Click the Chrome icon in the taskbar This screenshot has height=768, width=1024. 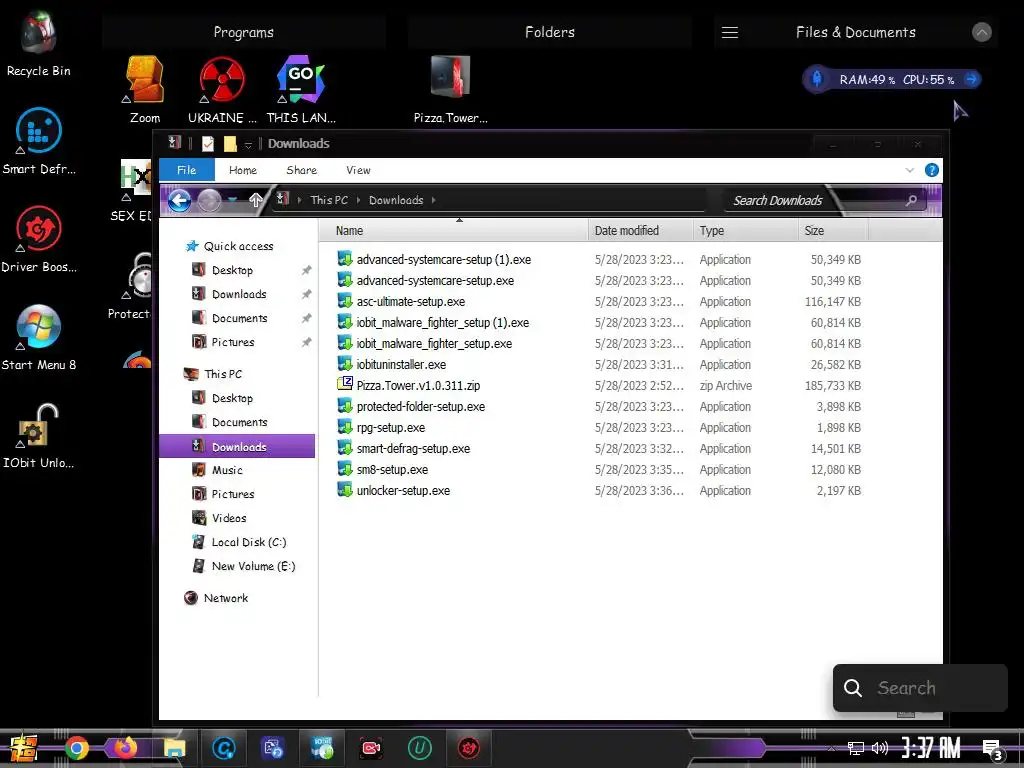tap(76, 748)
